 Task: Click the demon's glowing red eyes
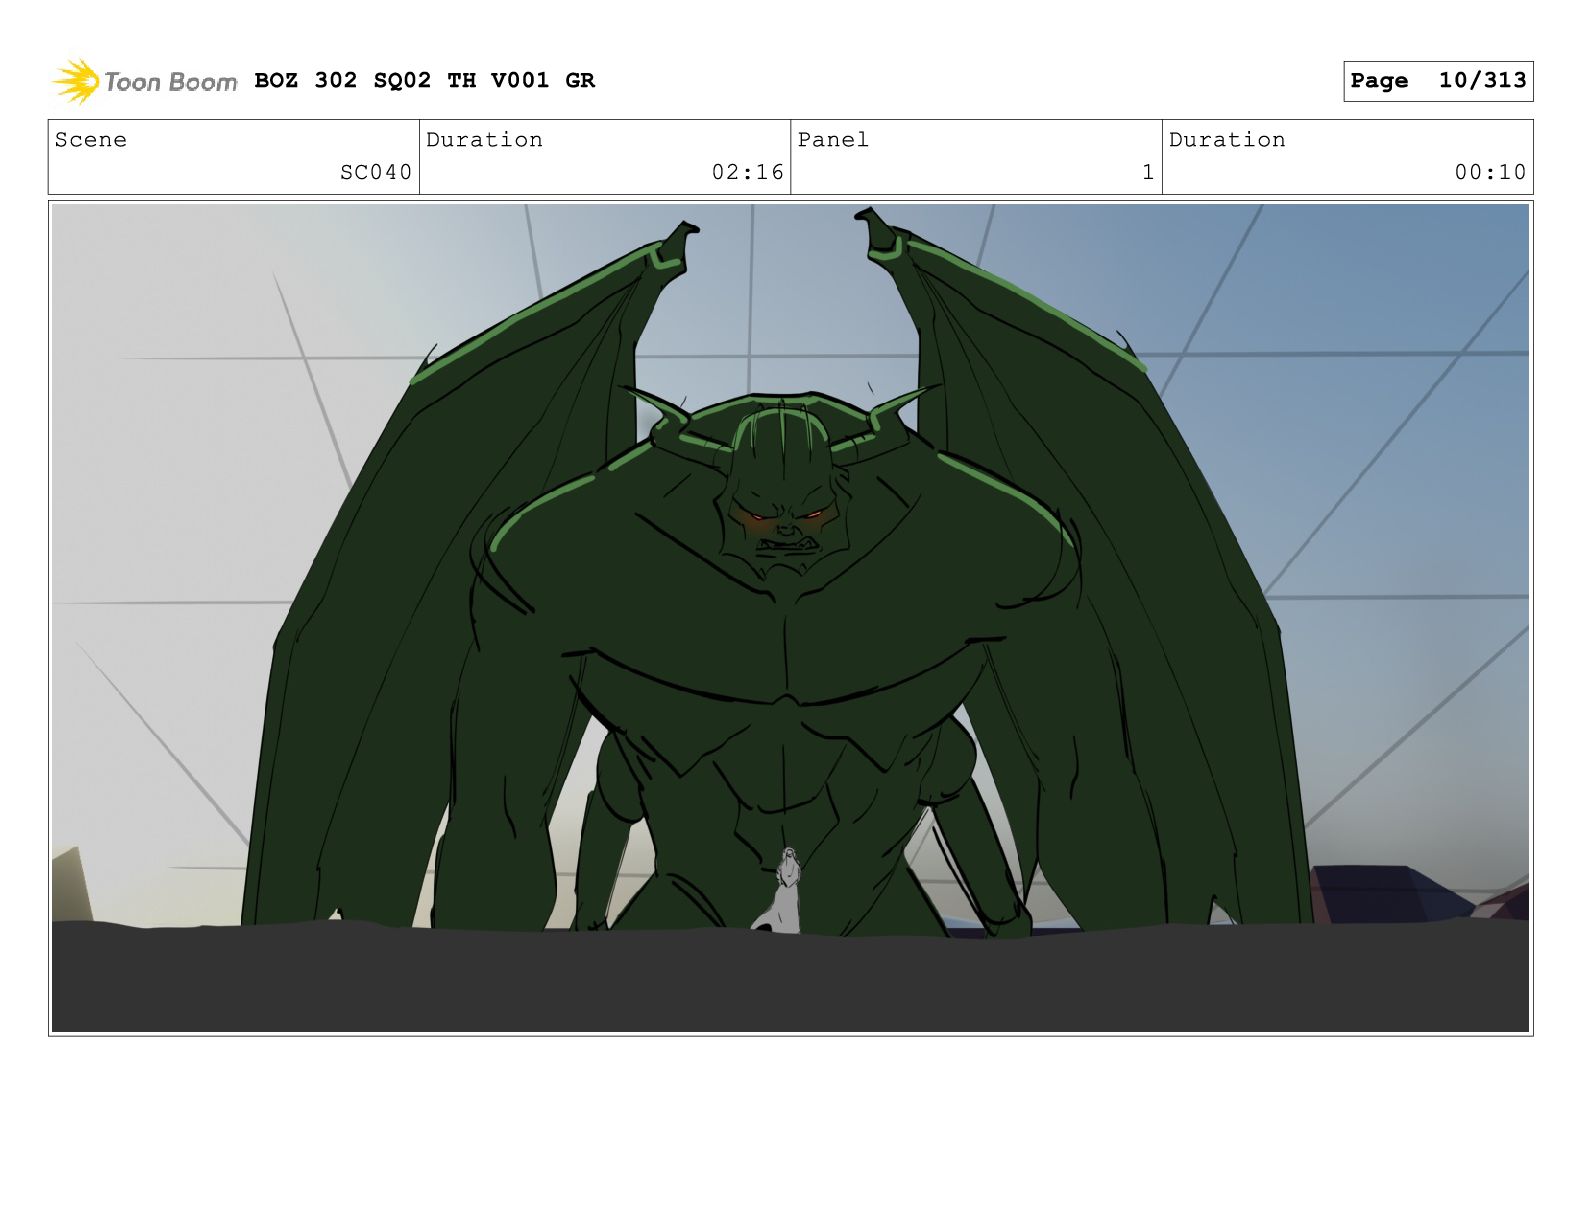[x=786, y=516]
